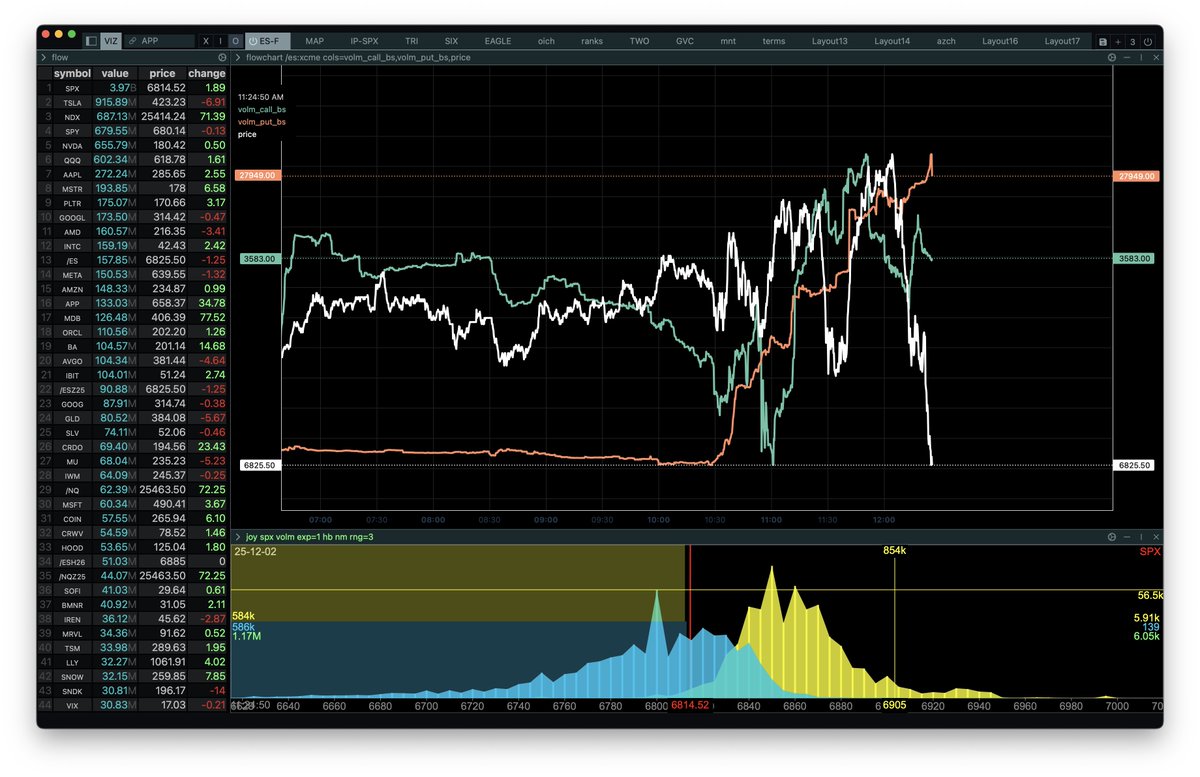The width and height of the screenshot is (1200, 777).
Task: Click the 3 workspace button at top right
Action: pos(1132,43)
